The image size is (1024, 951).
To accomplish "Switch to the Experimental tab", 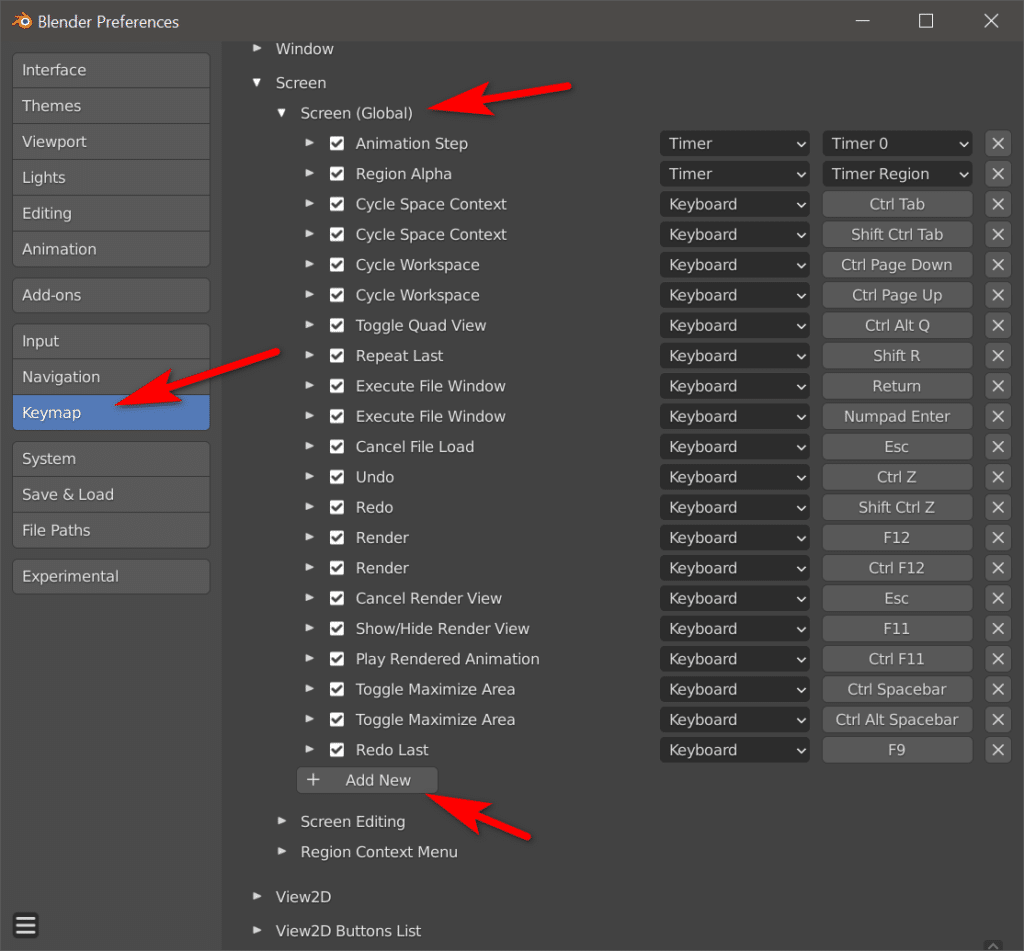I will (x=111, y=576).
